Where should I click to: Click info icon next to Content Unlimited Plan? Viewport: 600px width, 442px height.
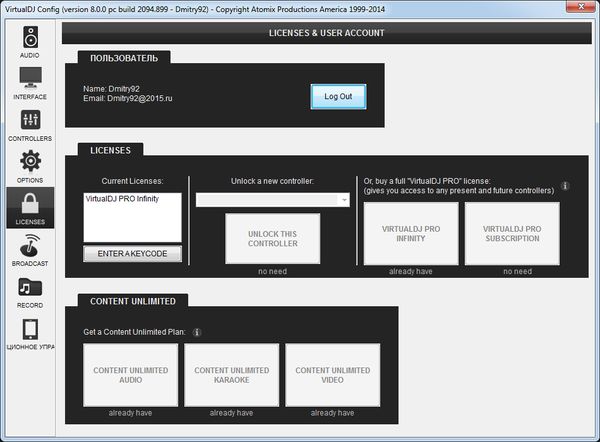197,332
